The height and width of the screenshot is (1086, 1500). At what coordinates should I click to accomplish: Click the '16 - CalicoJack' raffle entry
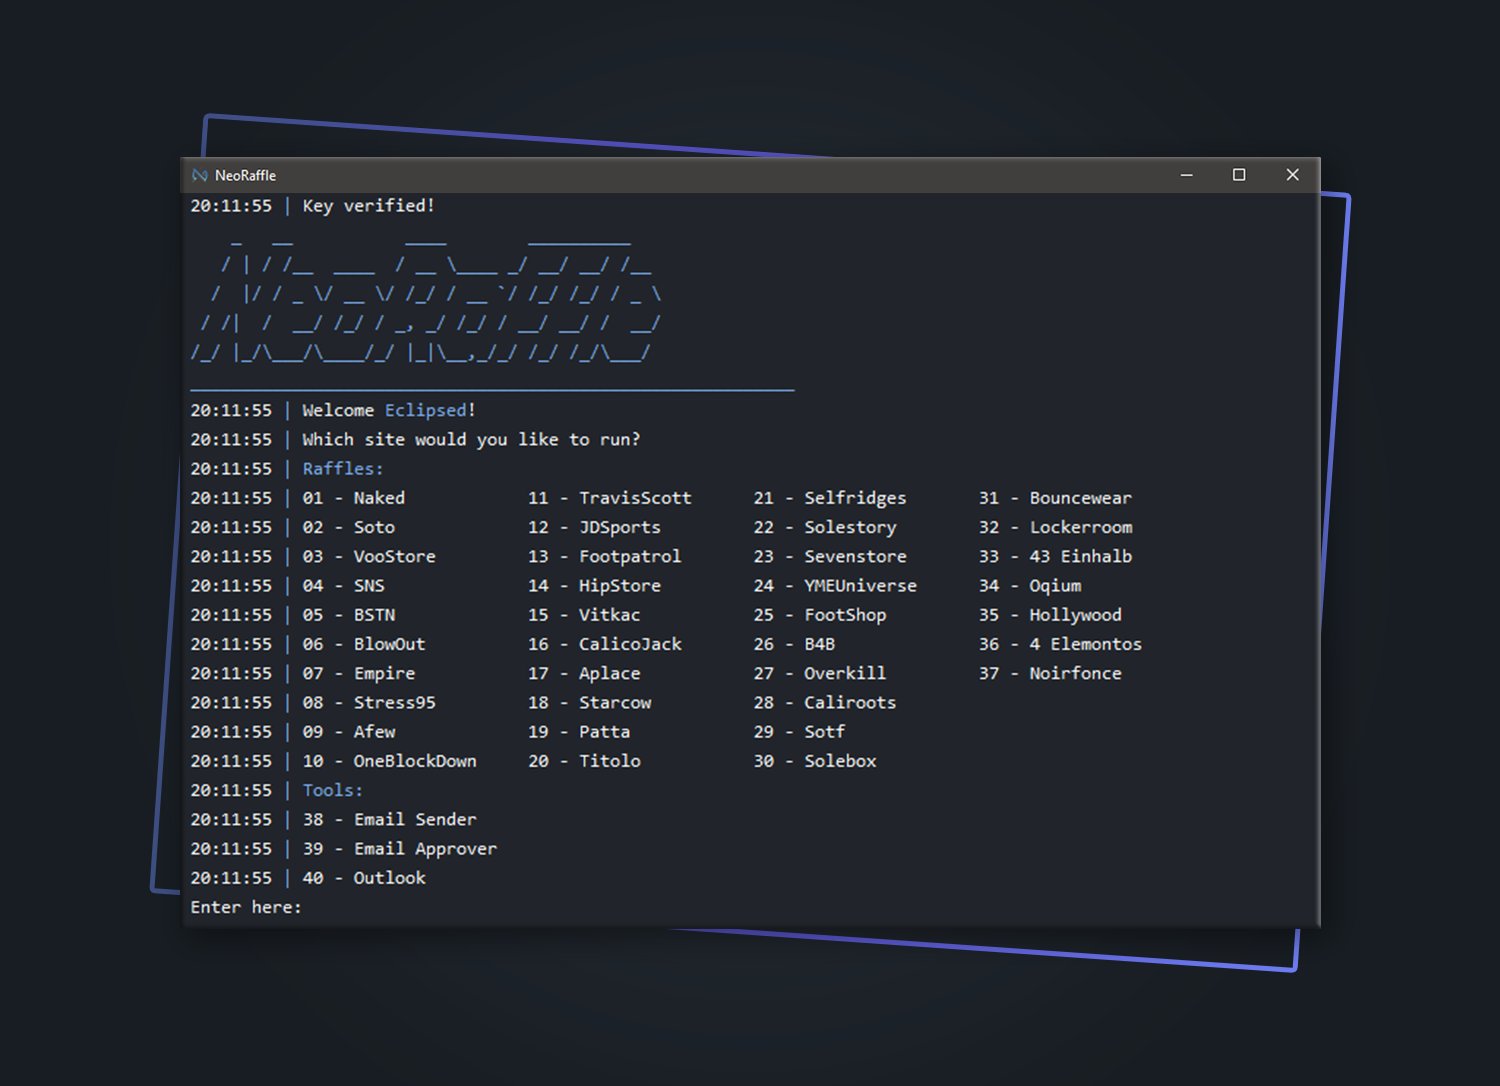coord(605,644)
